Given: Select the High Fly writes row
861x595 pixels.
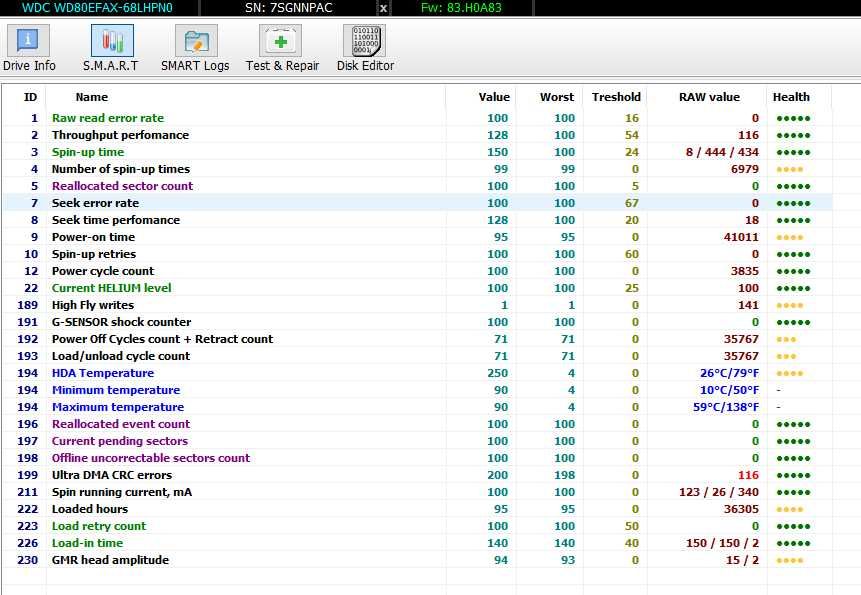Looking at the screenshot, I should (417, 305).
